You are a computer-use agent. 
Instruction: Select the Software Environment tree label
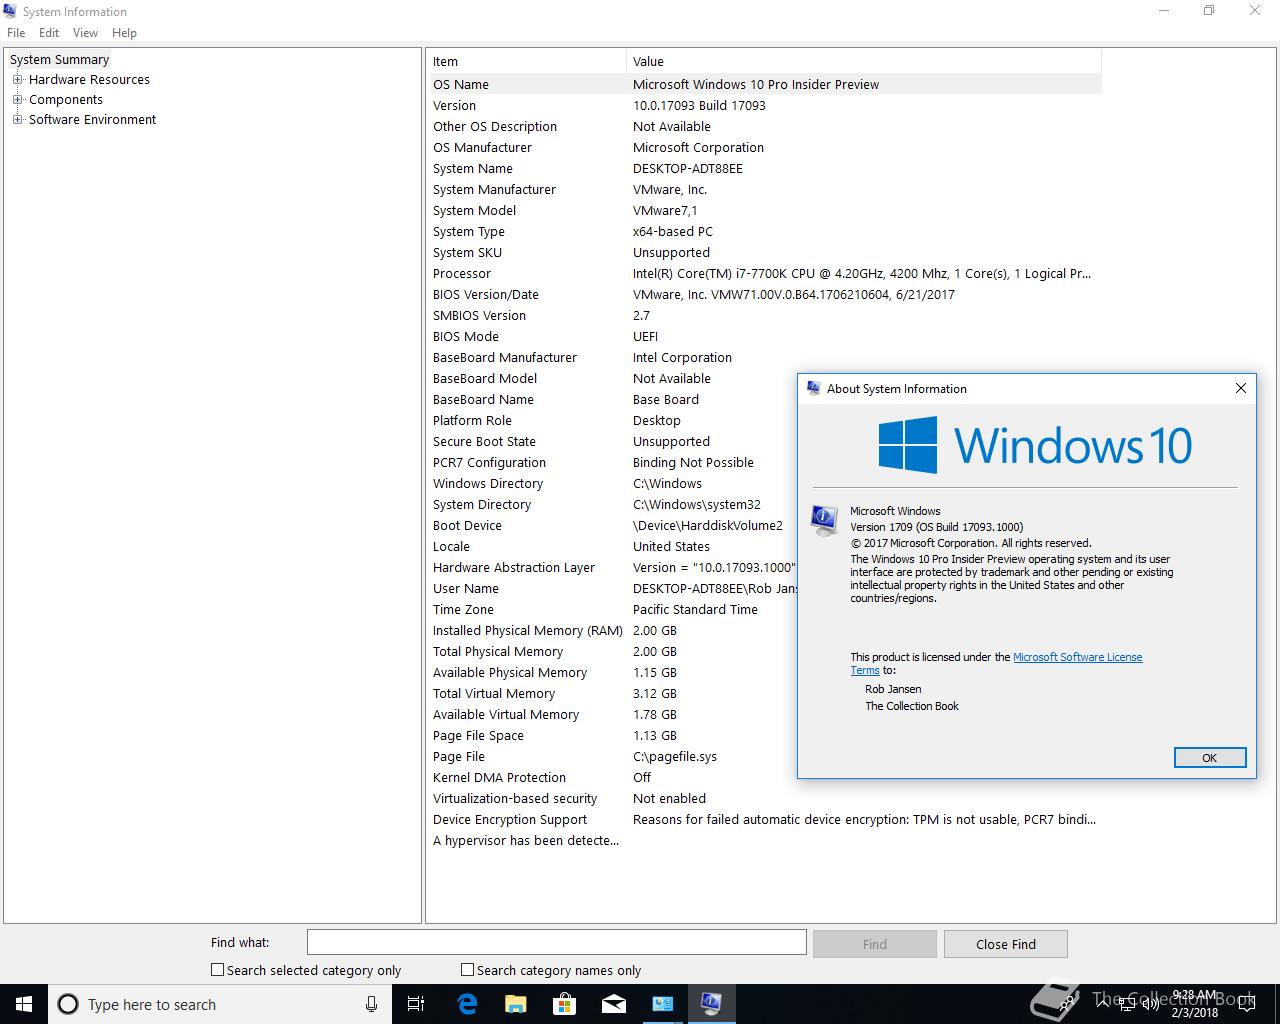tap(92, 120)
